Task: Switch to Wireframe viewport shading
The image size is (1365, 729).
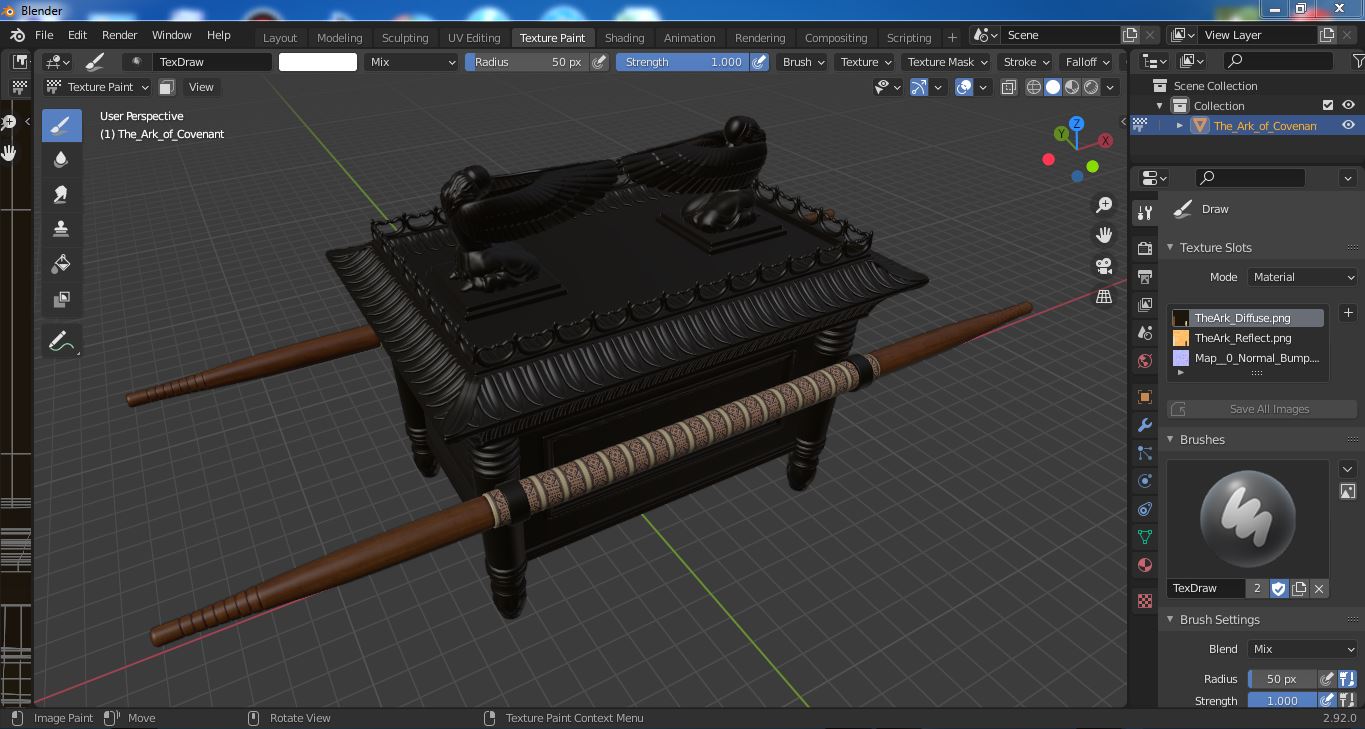Action: [1034, 87]
